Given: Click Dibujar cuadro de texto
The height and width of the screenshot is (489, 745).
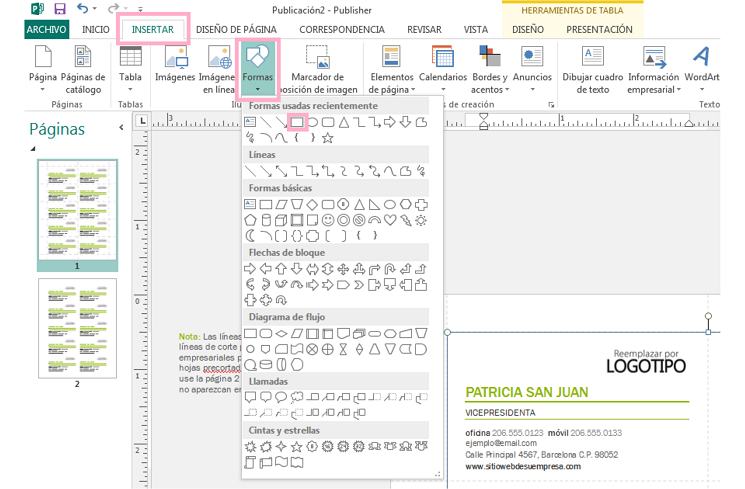Looking at the screenshot, I should pyautogui.click(x=592, y=69).
